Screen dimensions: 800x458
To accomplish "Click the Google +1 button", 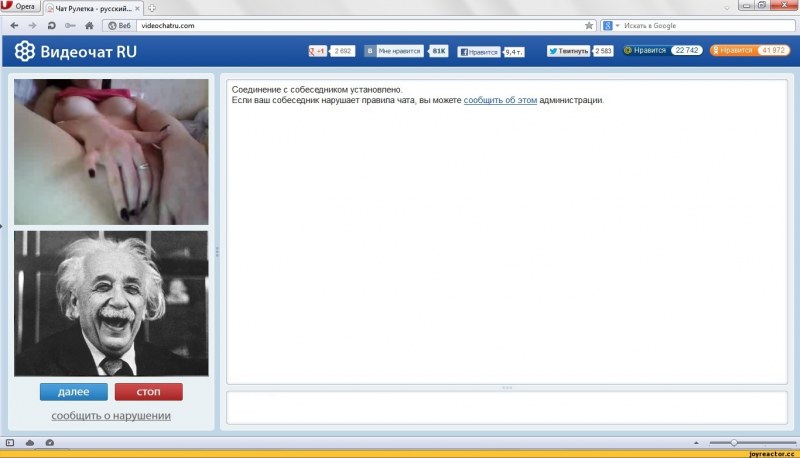I will click(317, 51).
